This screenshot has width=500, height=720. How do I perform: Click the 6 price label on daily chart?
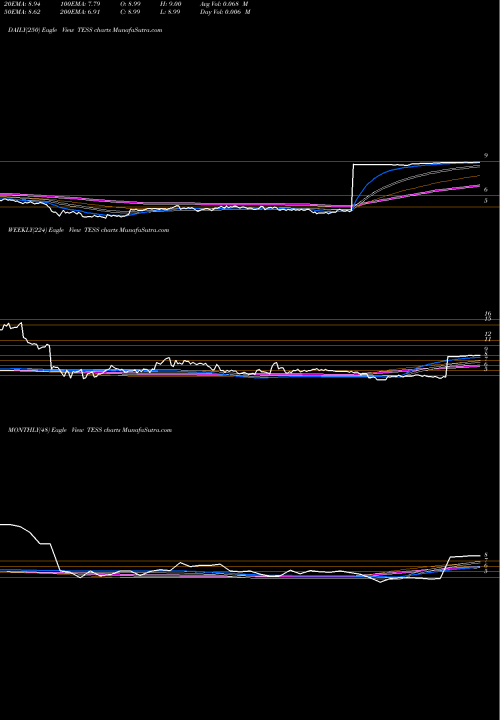486,189
